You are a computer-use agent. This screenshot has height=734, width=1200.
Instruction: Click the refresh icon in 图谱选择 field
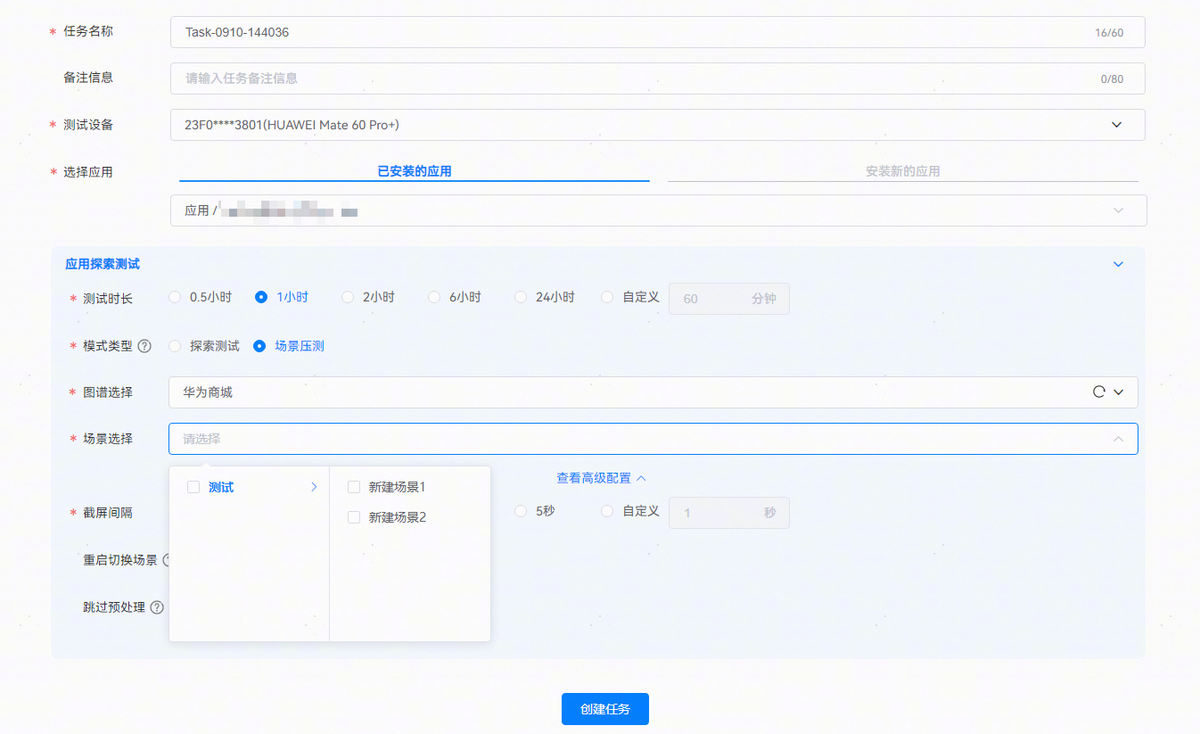click(1099, 393)
